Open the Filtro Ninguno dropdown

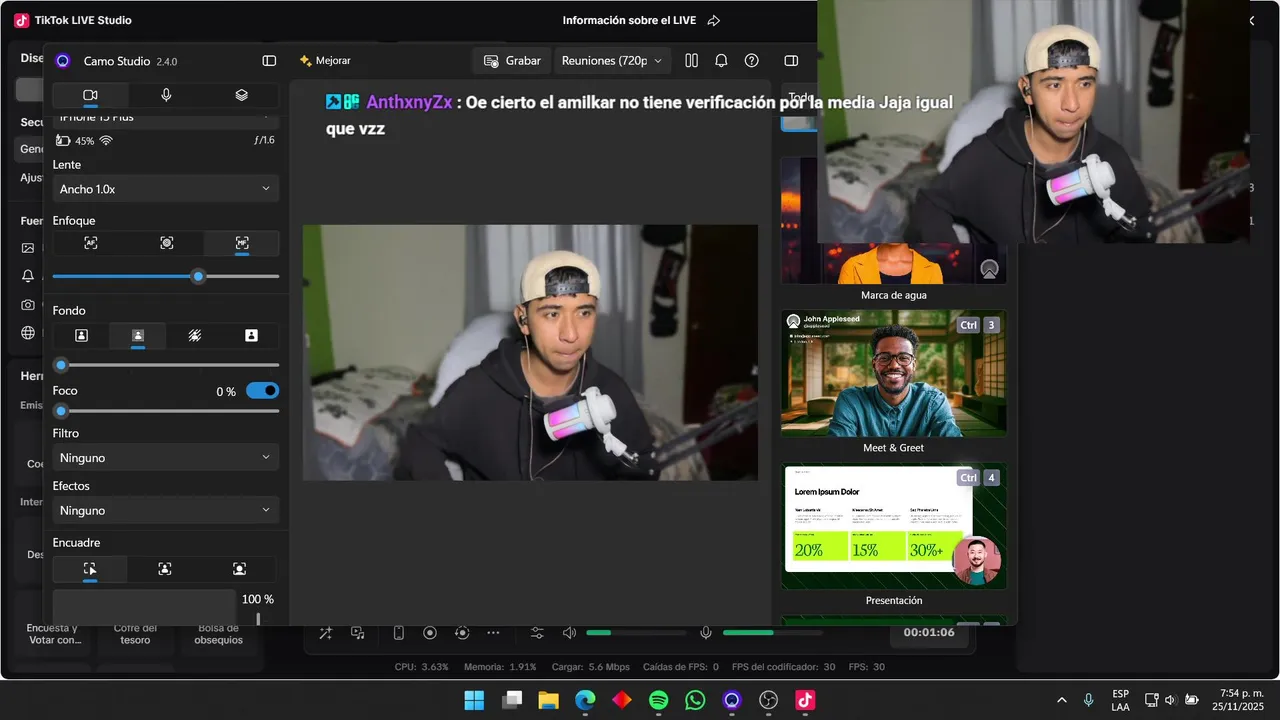click(166, 458)
